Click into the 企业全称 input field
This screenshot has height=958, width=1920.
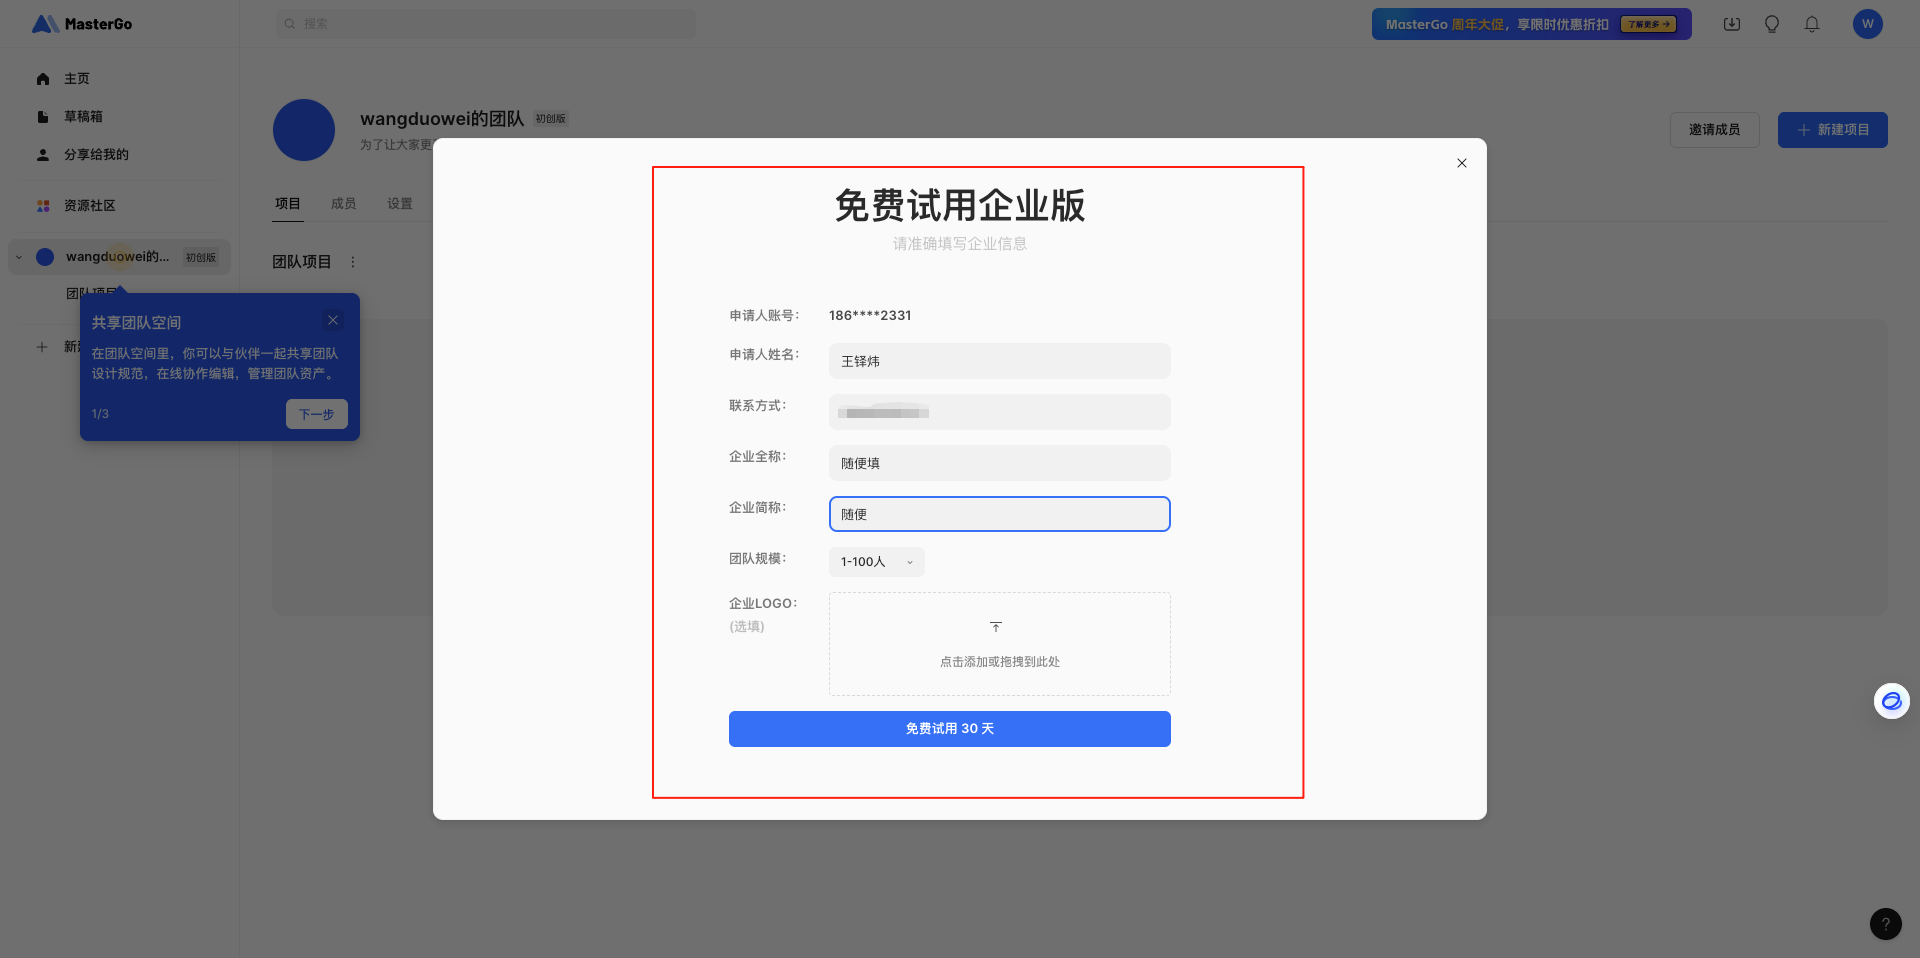click(999, 463)
